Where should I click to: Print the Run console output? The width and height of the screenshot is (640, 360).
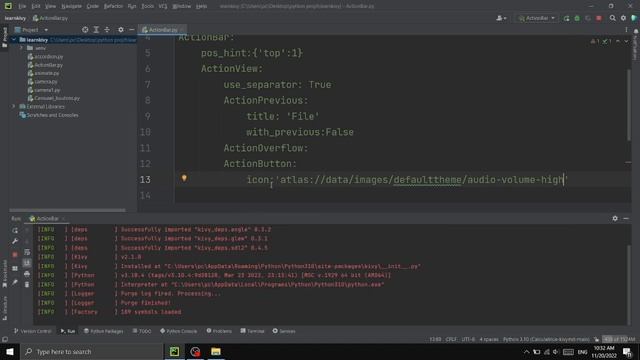pos(27,274)
